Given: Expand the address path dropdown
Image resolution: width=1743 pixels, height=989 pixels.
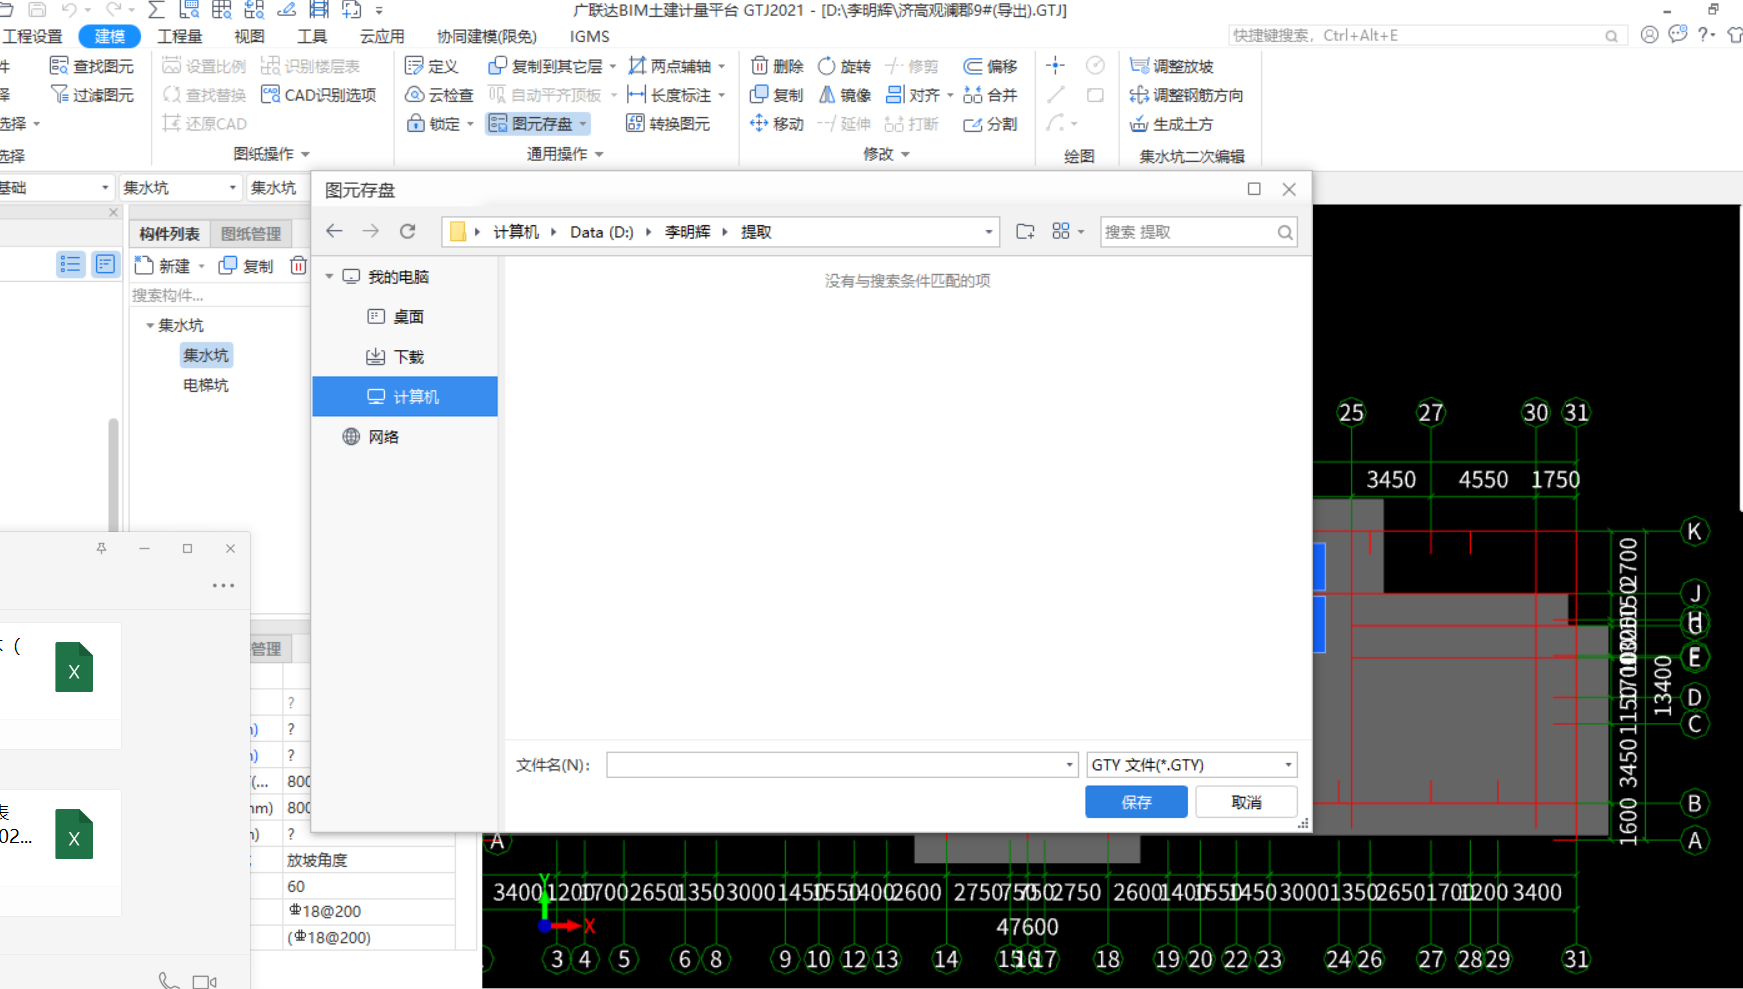Looking at the screenshot, I should (x=988, y=232).
